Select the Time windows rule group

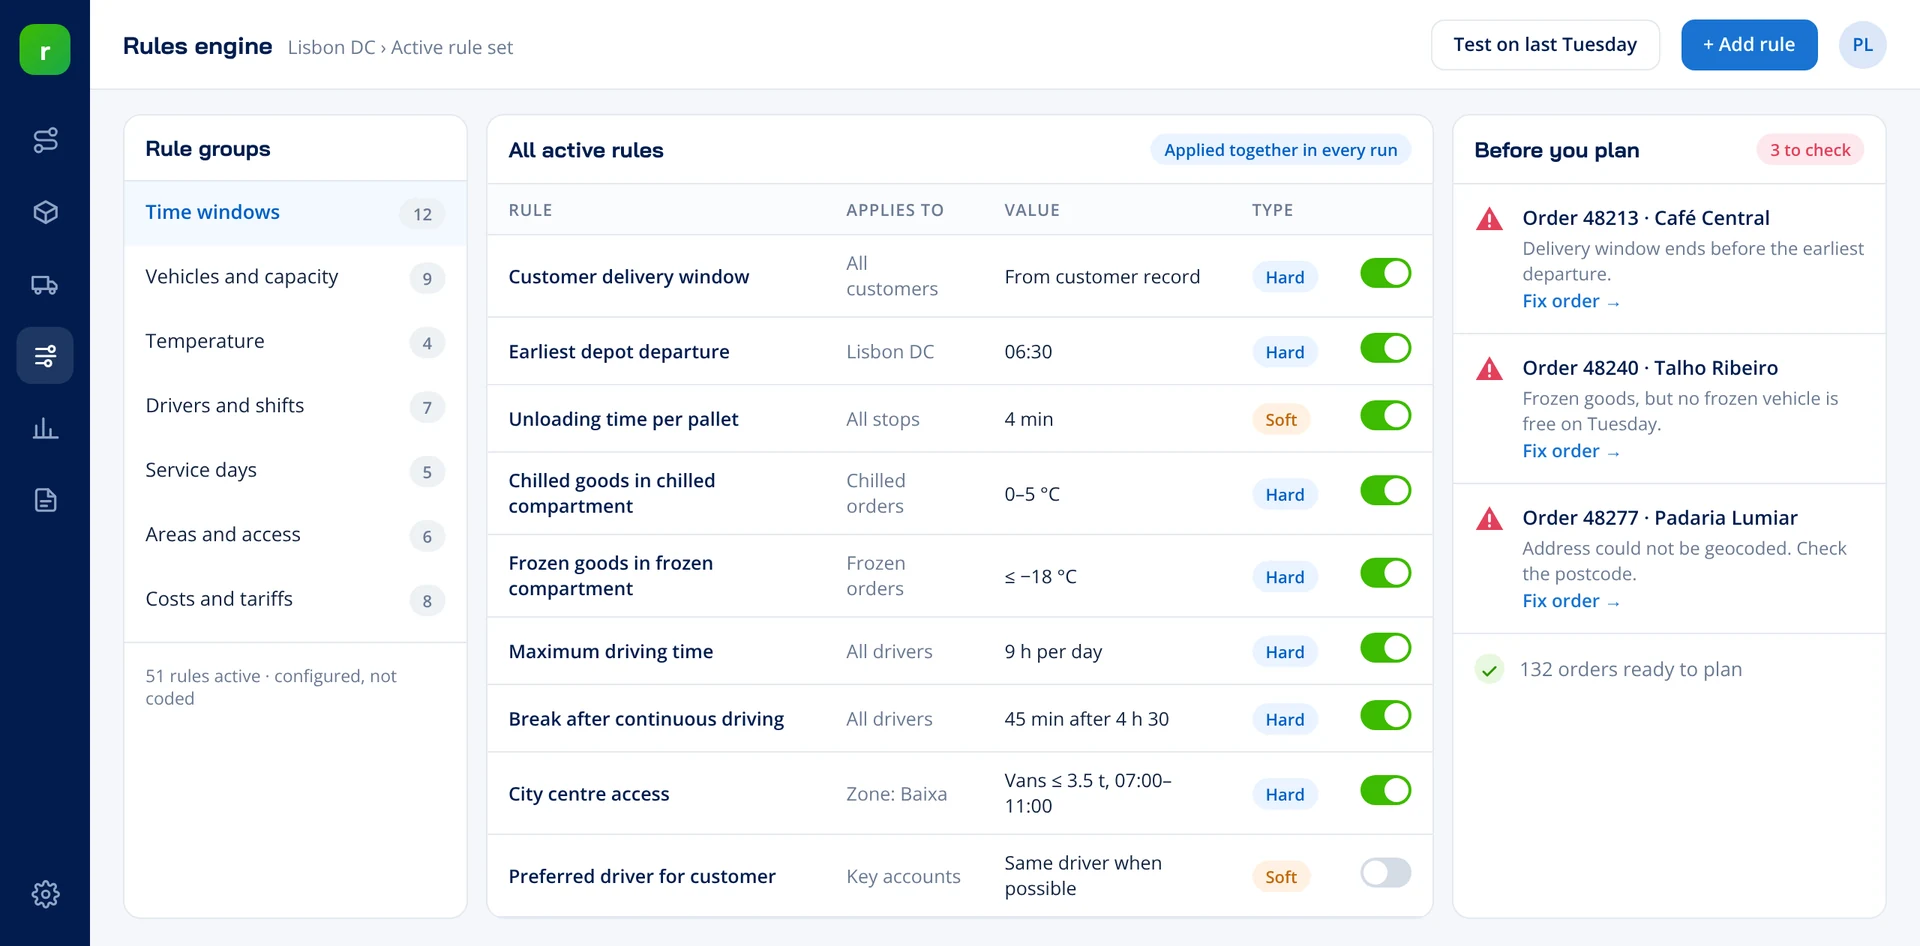point(295,213)
